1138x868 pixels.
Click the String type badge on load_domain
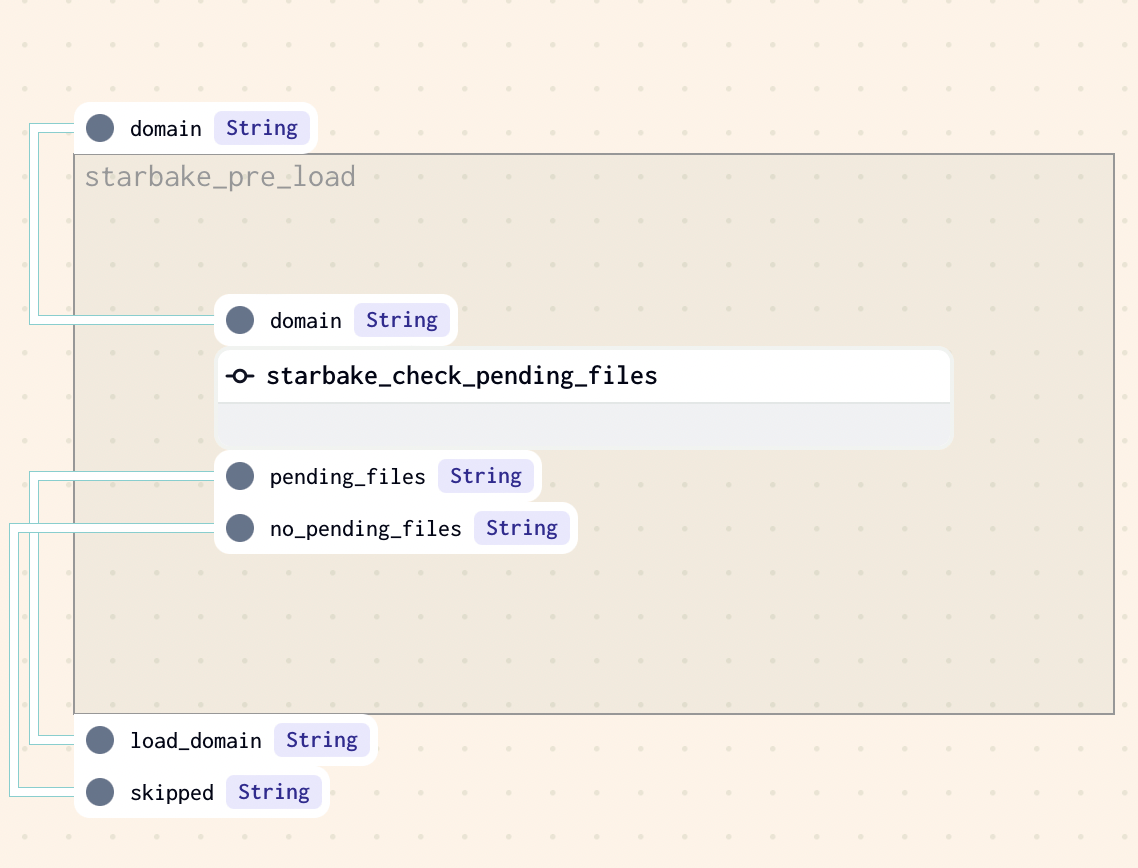[322, 740]
